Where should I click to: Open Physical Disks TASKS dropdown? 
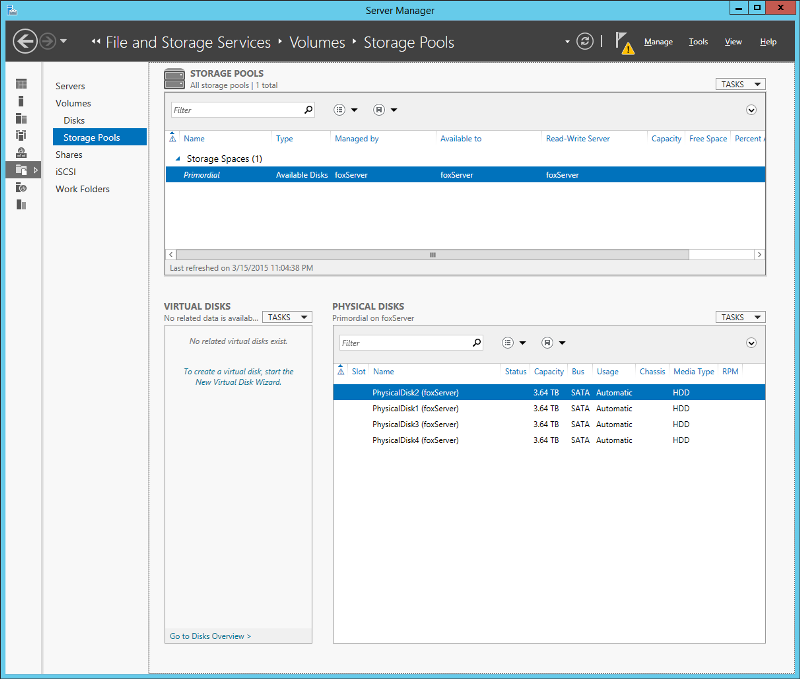[740, 317]
